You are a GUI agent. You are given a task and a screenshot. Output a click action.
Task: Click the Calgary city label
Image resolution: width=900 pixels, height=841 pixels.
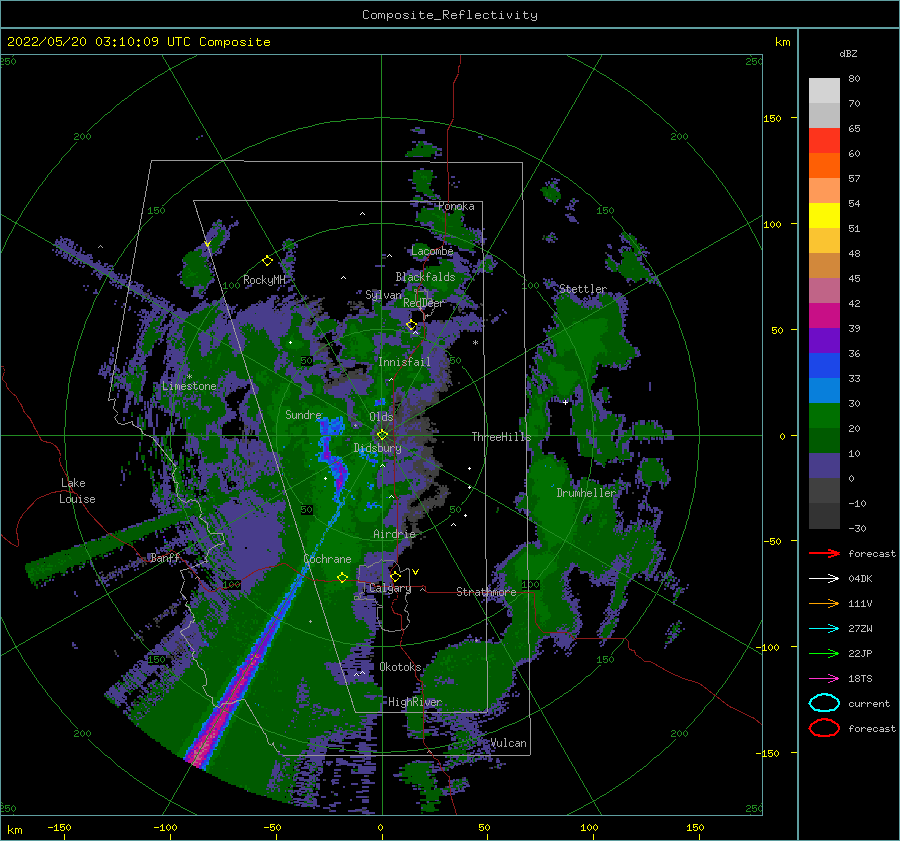click(x=390, y=588)
